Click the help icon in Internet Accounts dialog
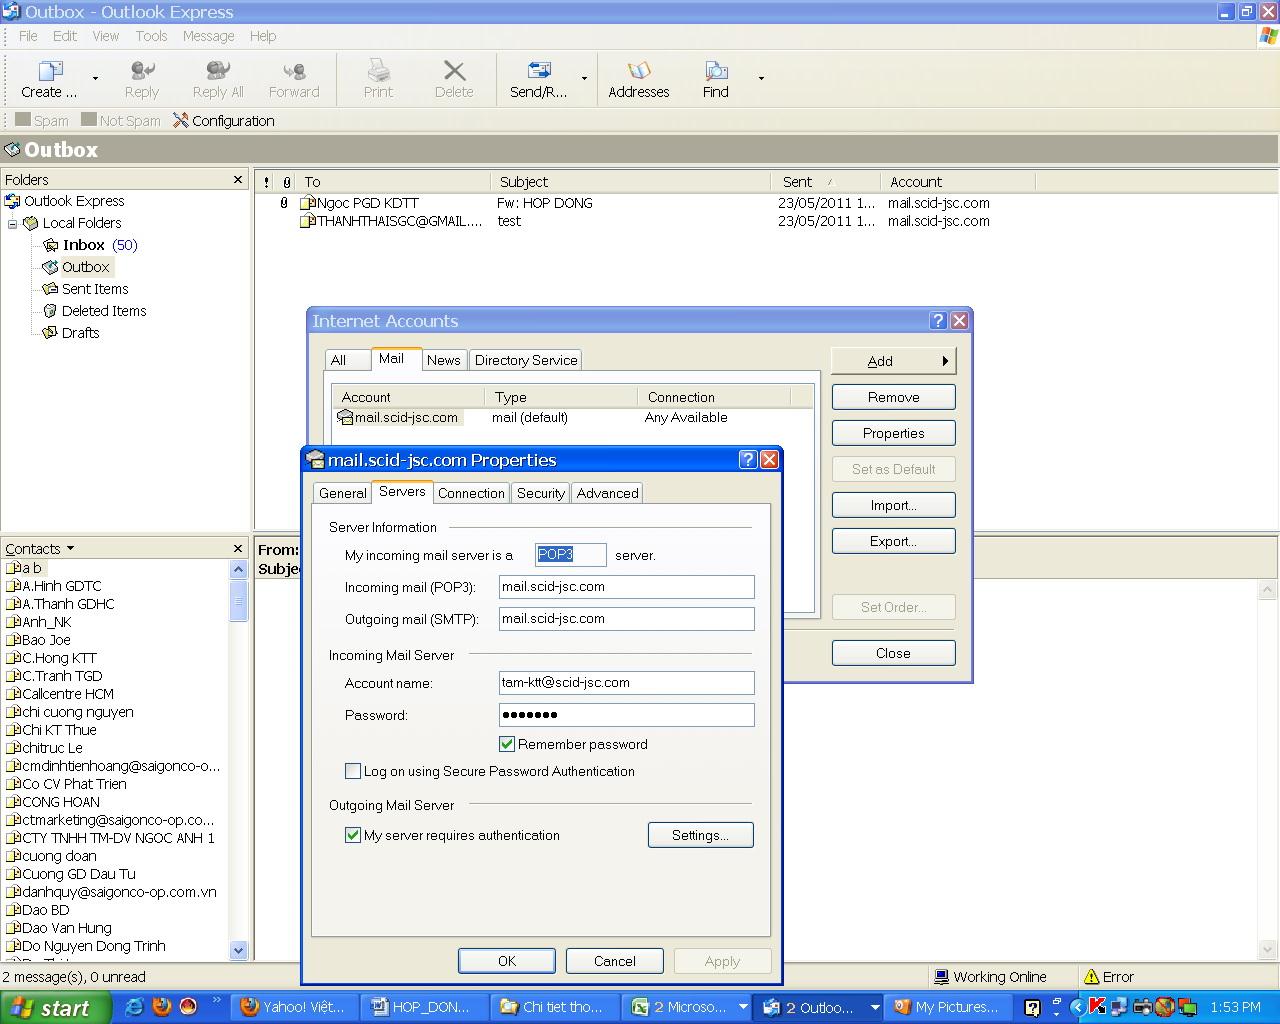 [x=937, y=320]
